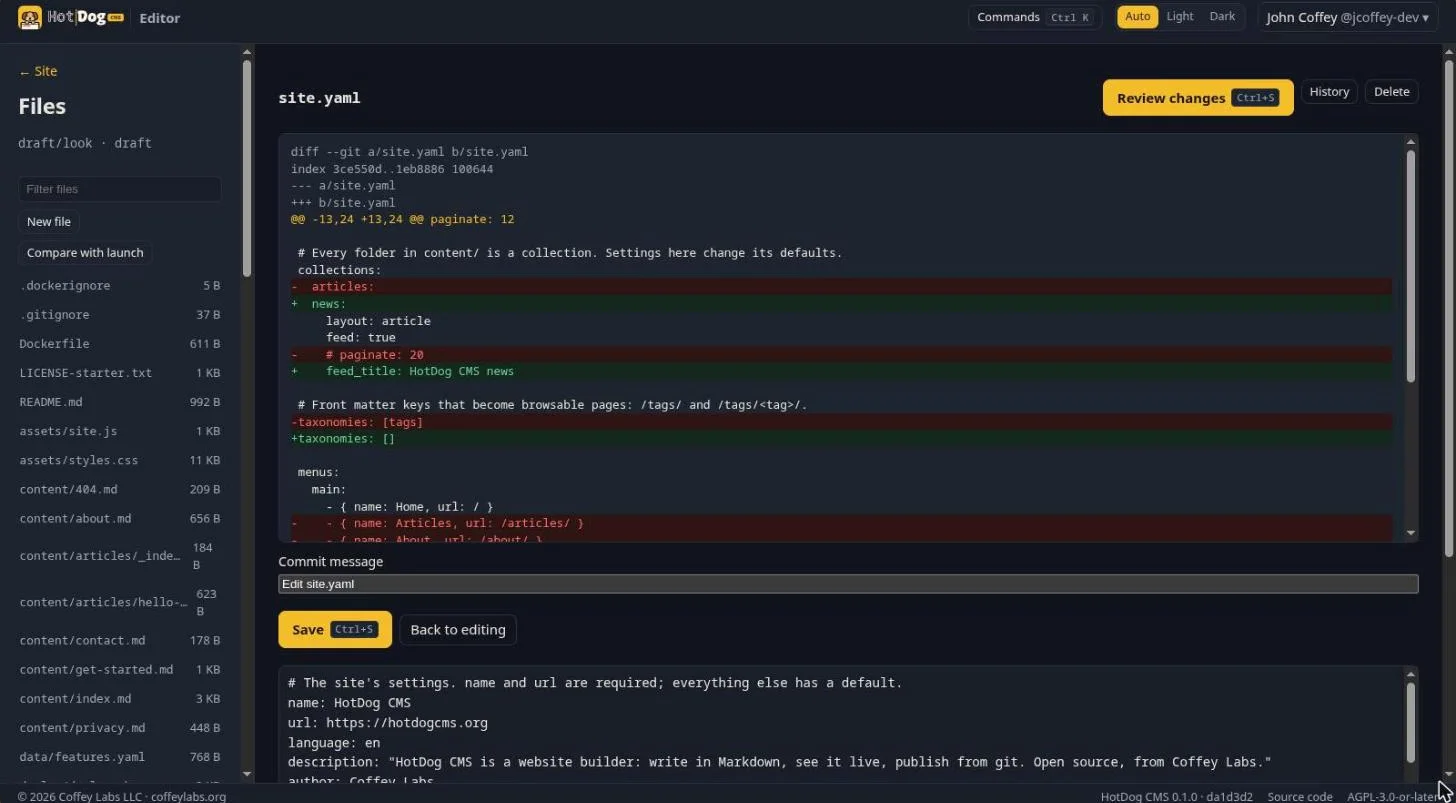The height and width of the screenshot is (803, 1456).
Task: Open README.md in file list
Action: (120, 402)
